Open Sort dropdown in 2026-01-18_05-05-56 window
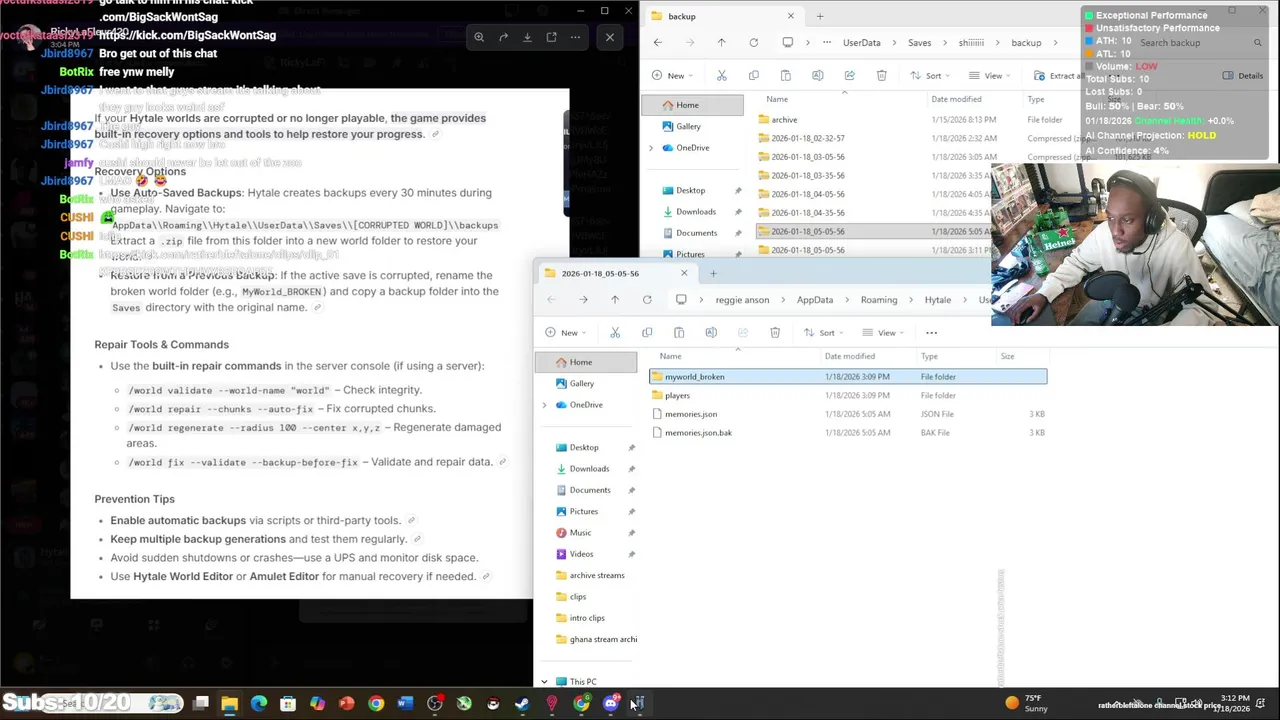1280x720 pixels. point(826,332)
